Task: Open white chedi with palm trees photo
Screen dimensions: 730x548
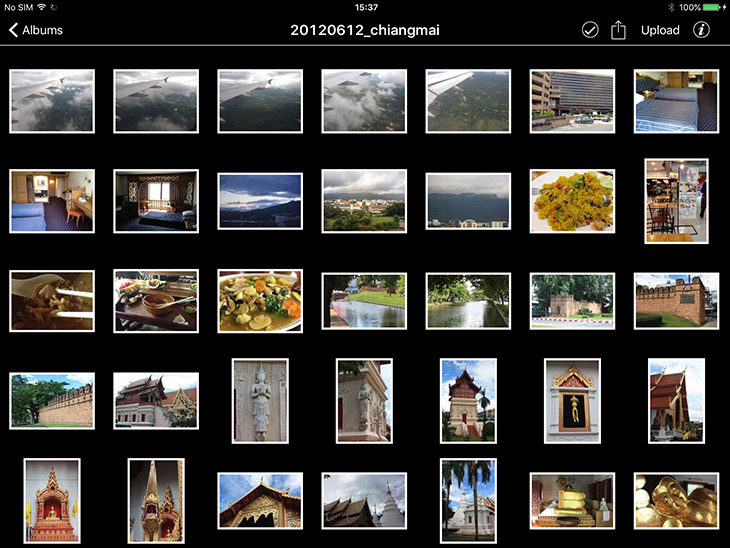Action: [x=468, y=501]
